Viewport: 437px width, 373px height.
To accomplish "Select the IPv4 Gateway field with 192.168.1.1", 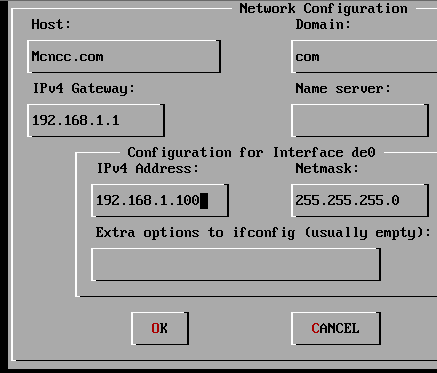I will pyautogui.click(x=96, y=120).
